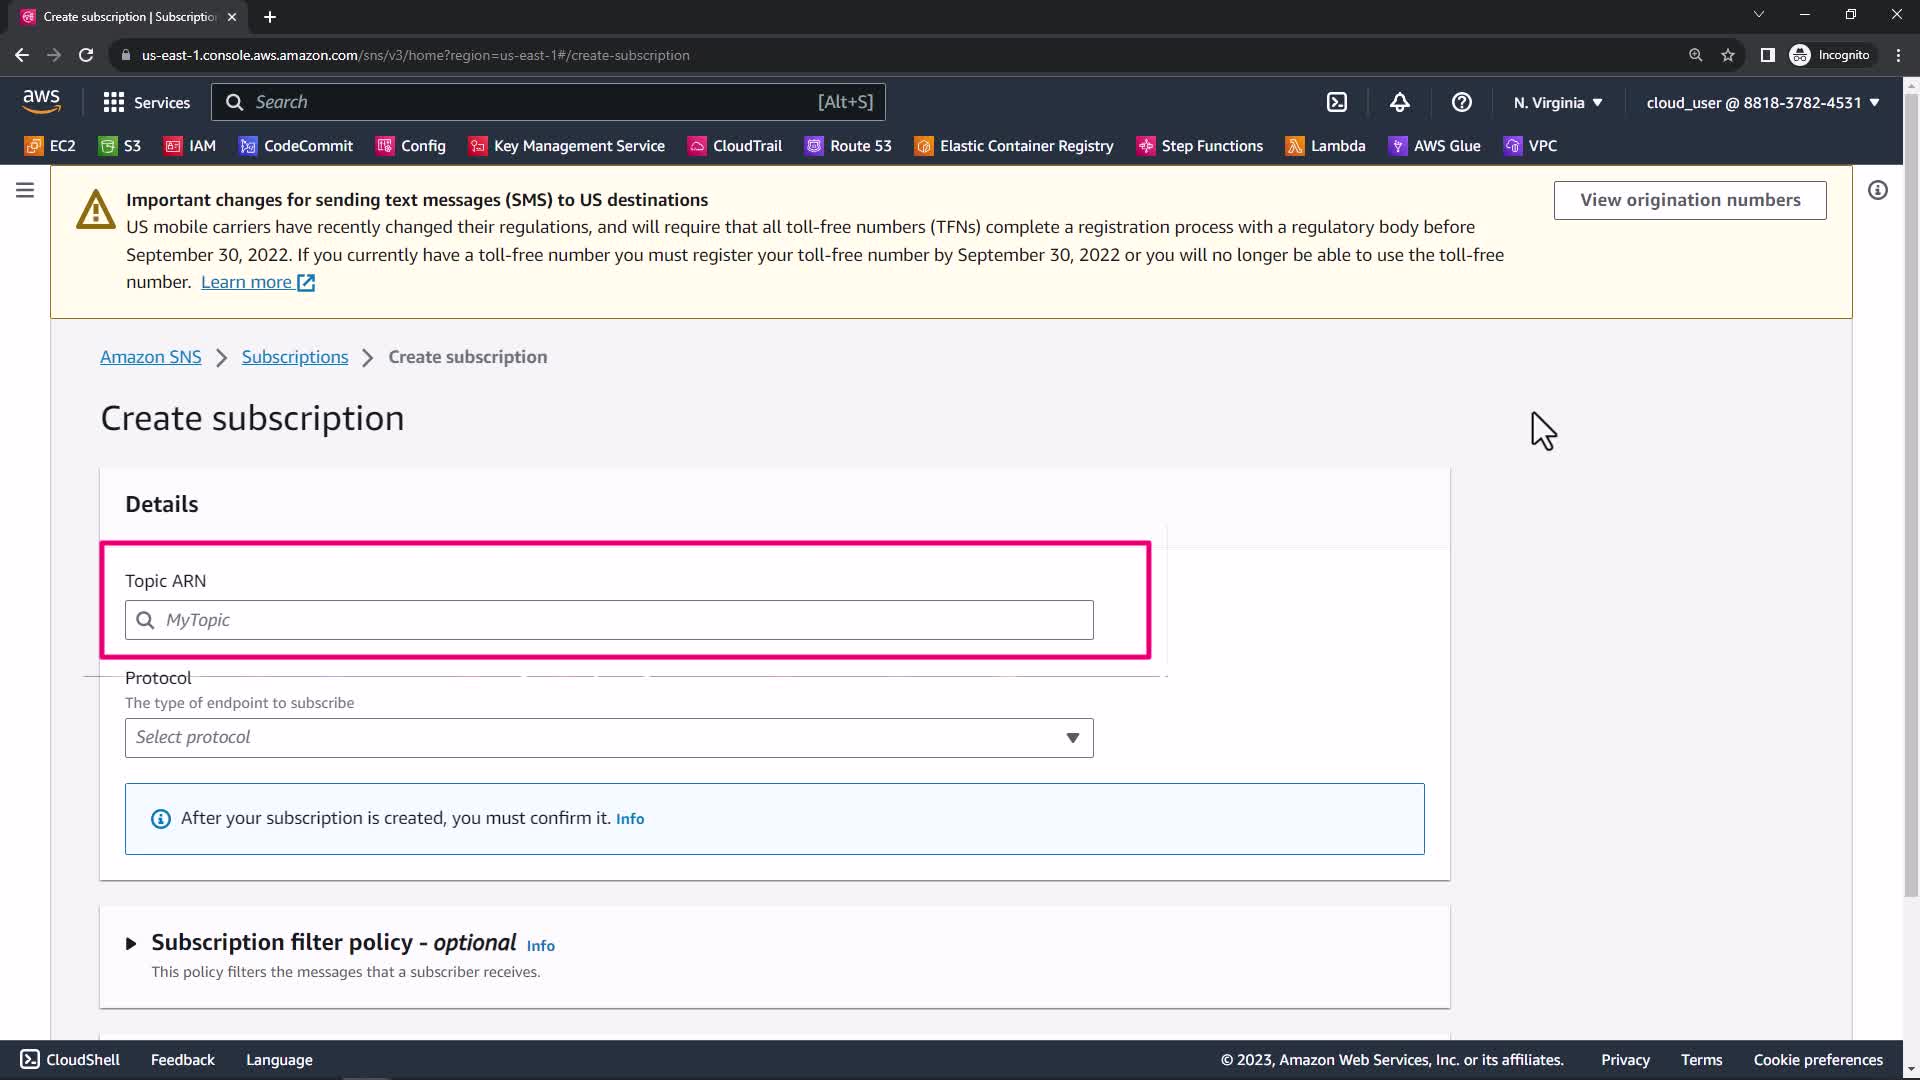Open the N. Virginia region selector
The image size is (1920, 1080).
click(x=1557, y=102)
